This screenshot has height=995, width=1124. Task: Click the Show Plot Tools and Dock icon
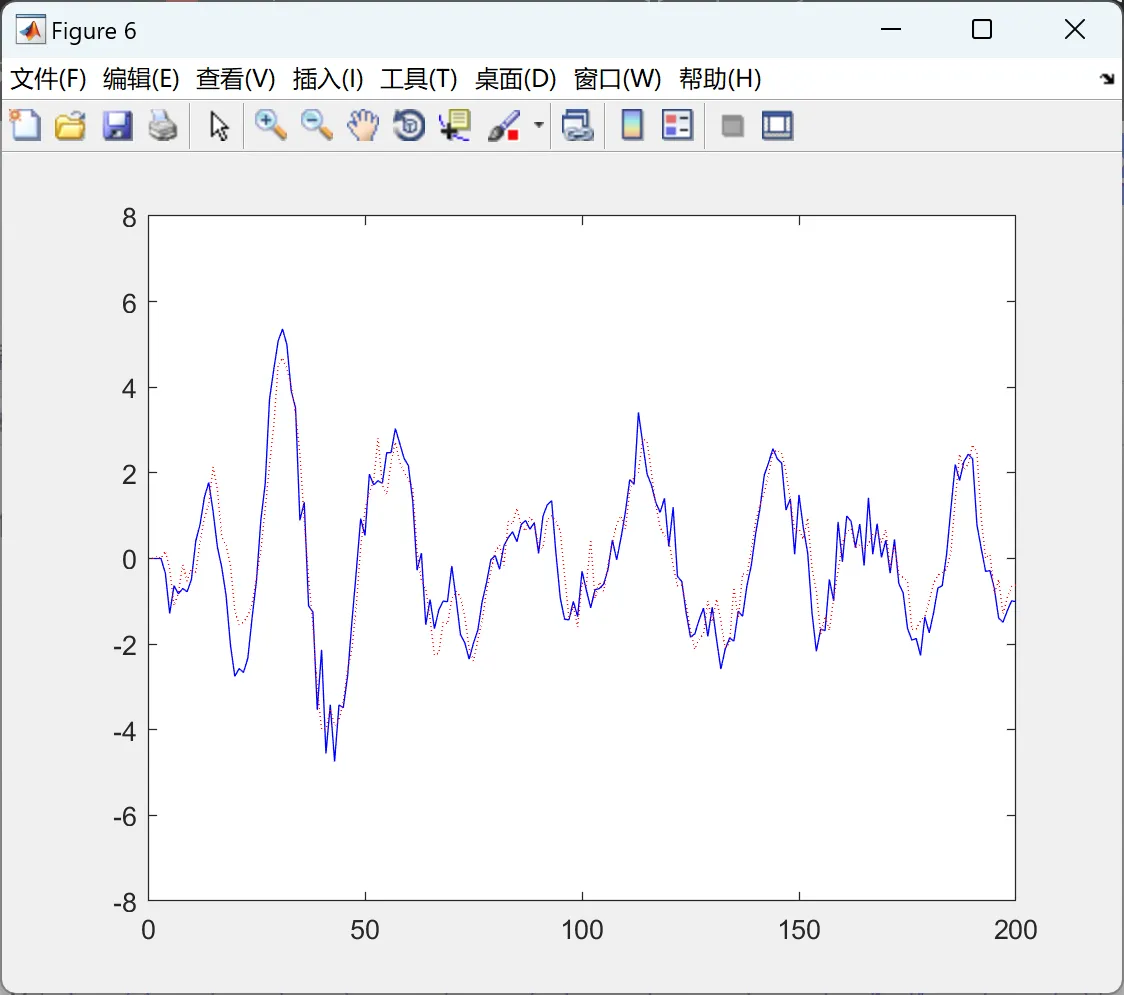tap(777, 125)
